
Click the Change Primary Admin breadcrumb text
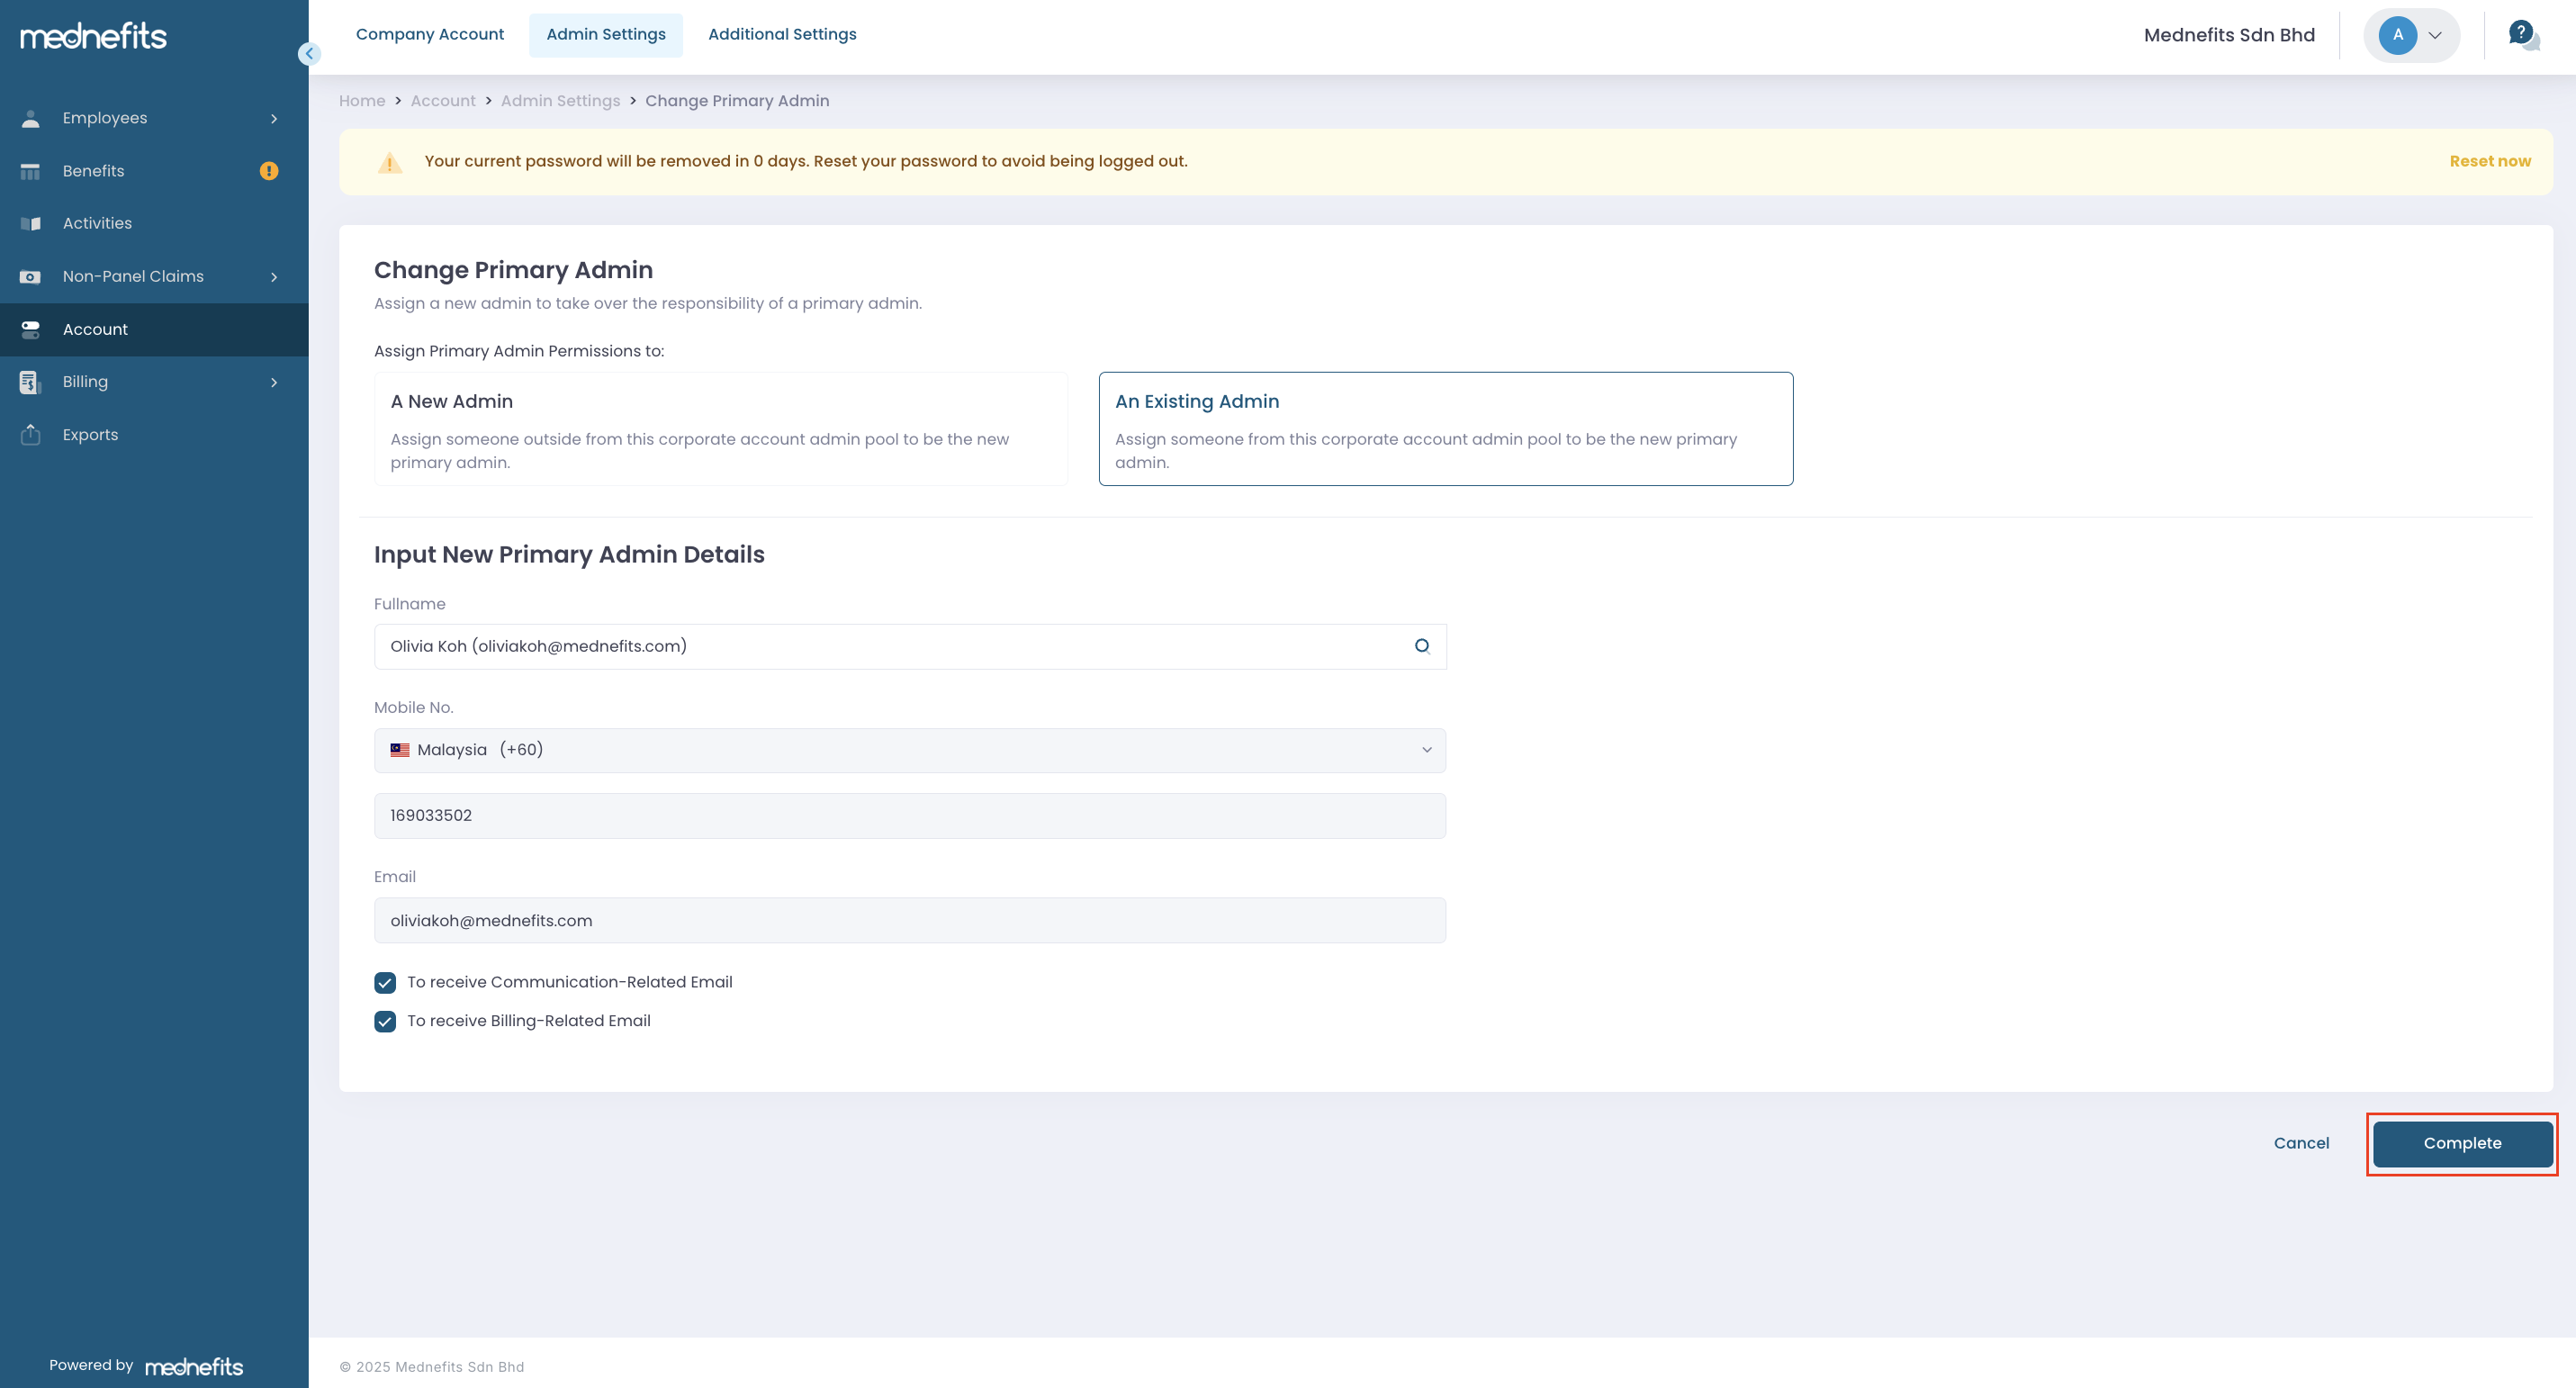coord(737,101)
